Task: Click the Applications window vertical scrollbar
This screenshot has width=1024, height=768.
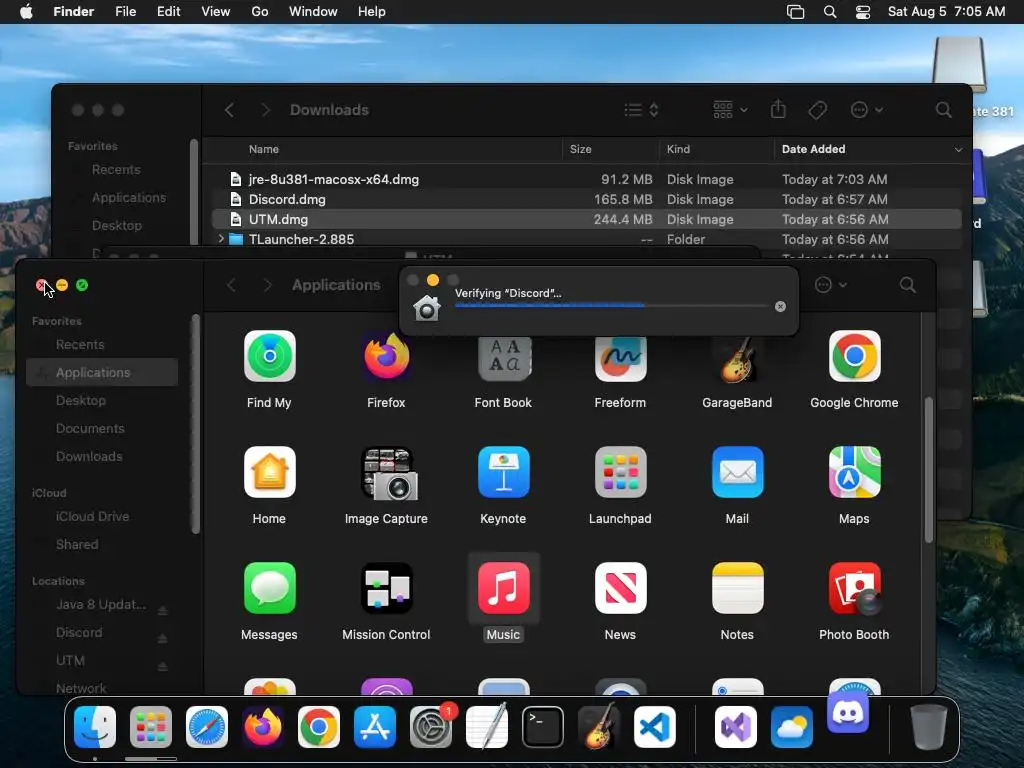Action: tap(928, 469)
